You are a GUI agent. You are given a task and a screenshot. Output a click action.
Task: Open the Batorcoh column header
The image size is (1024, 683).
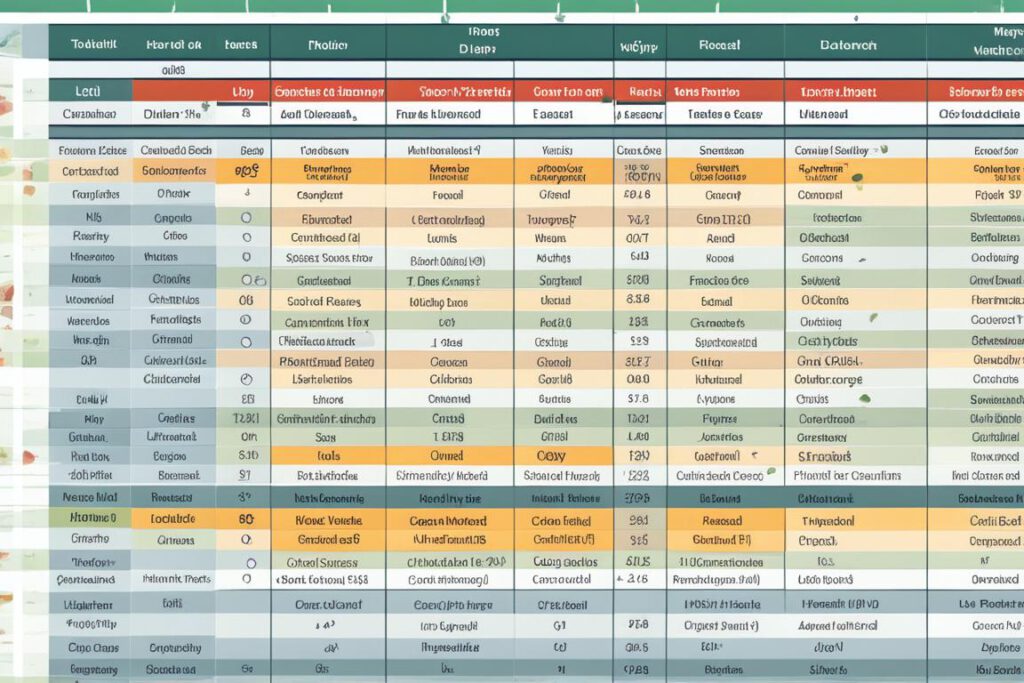pos(848,45)
